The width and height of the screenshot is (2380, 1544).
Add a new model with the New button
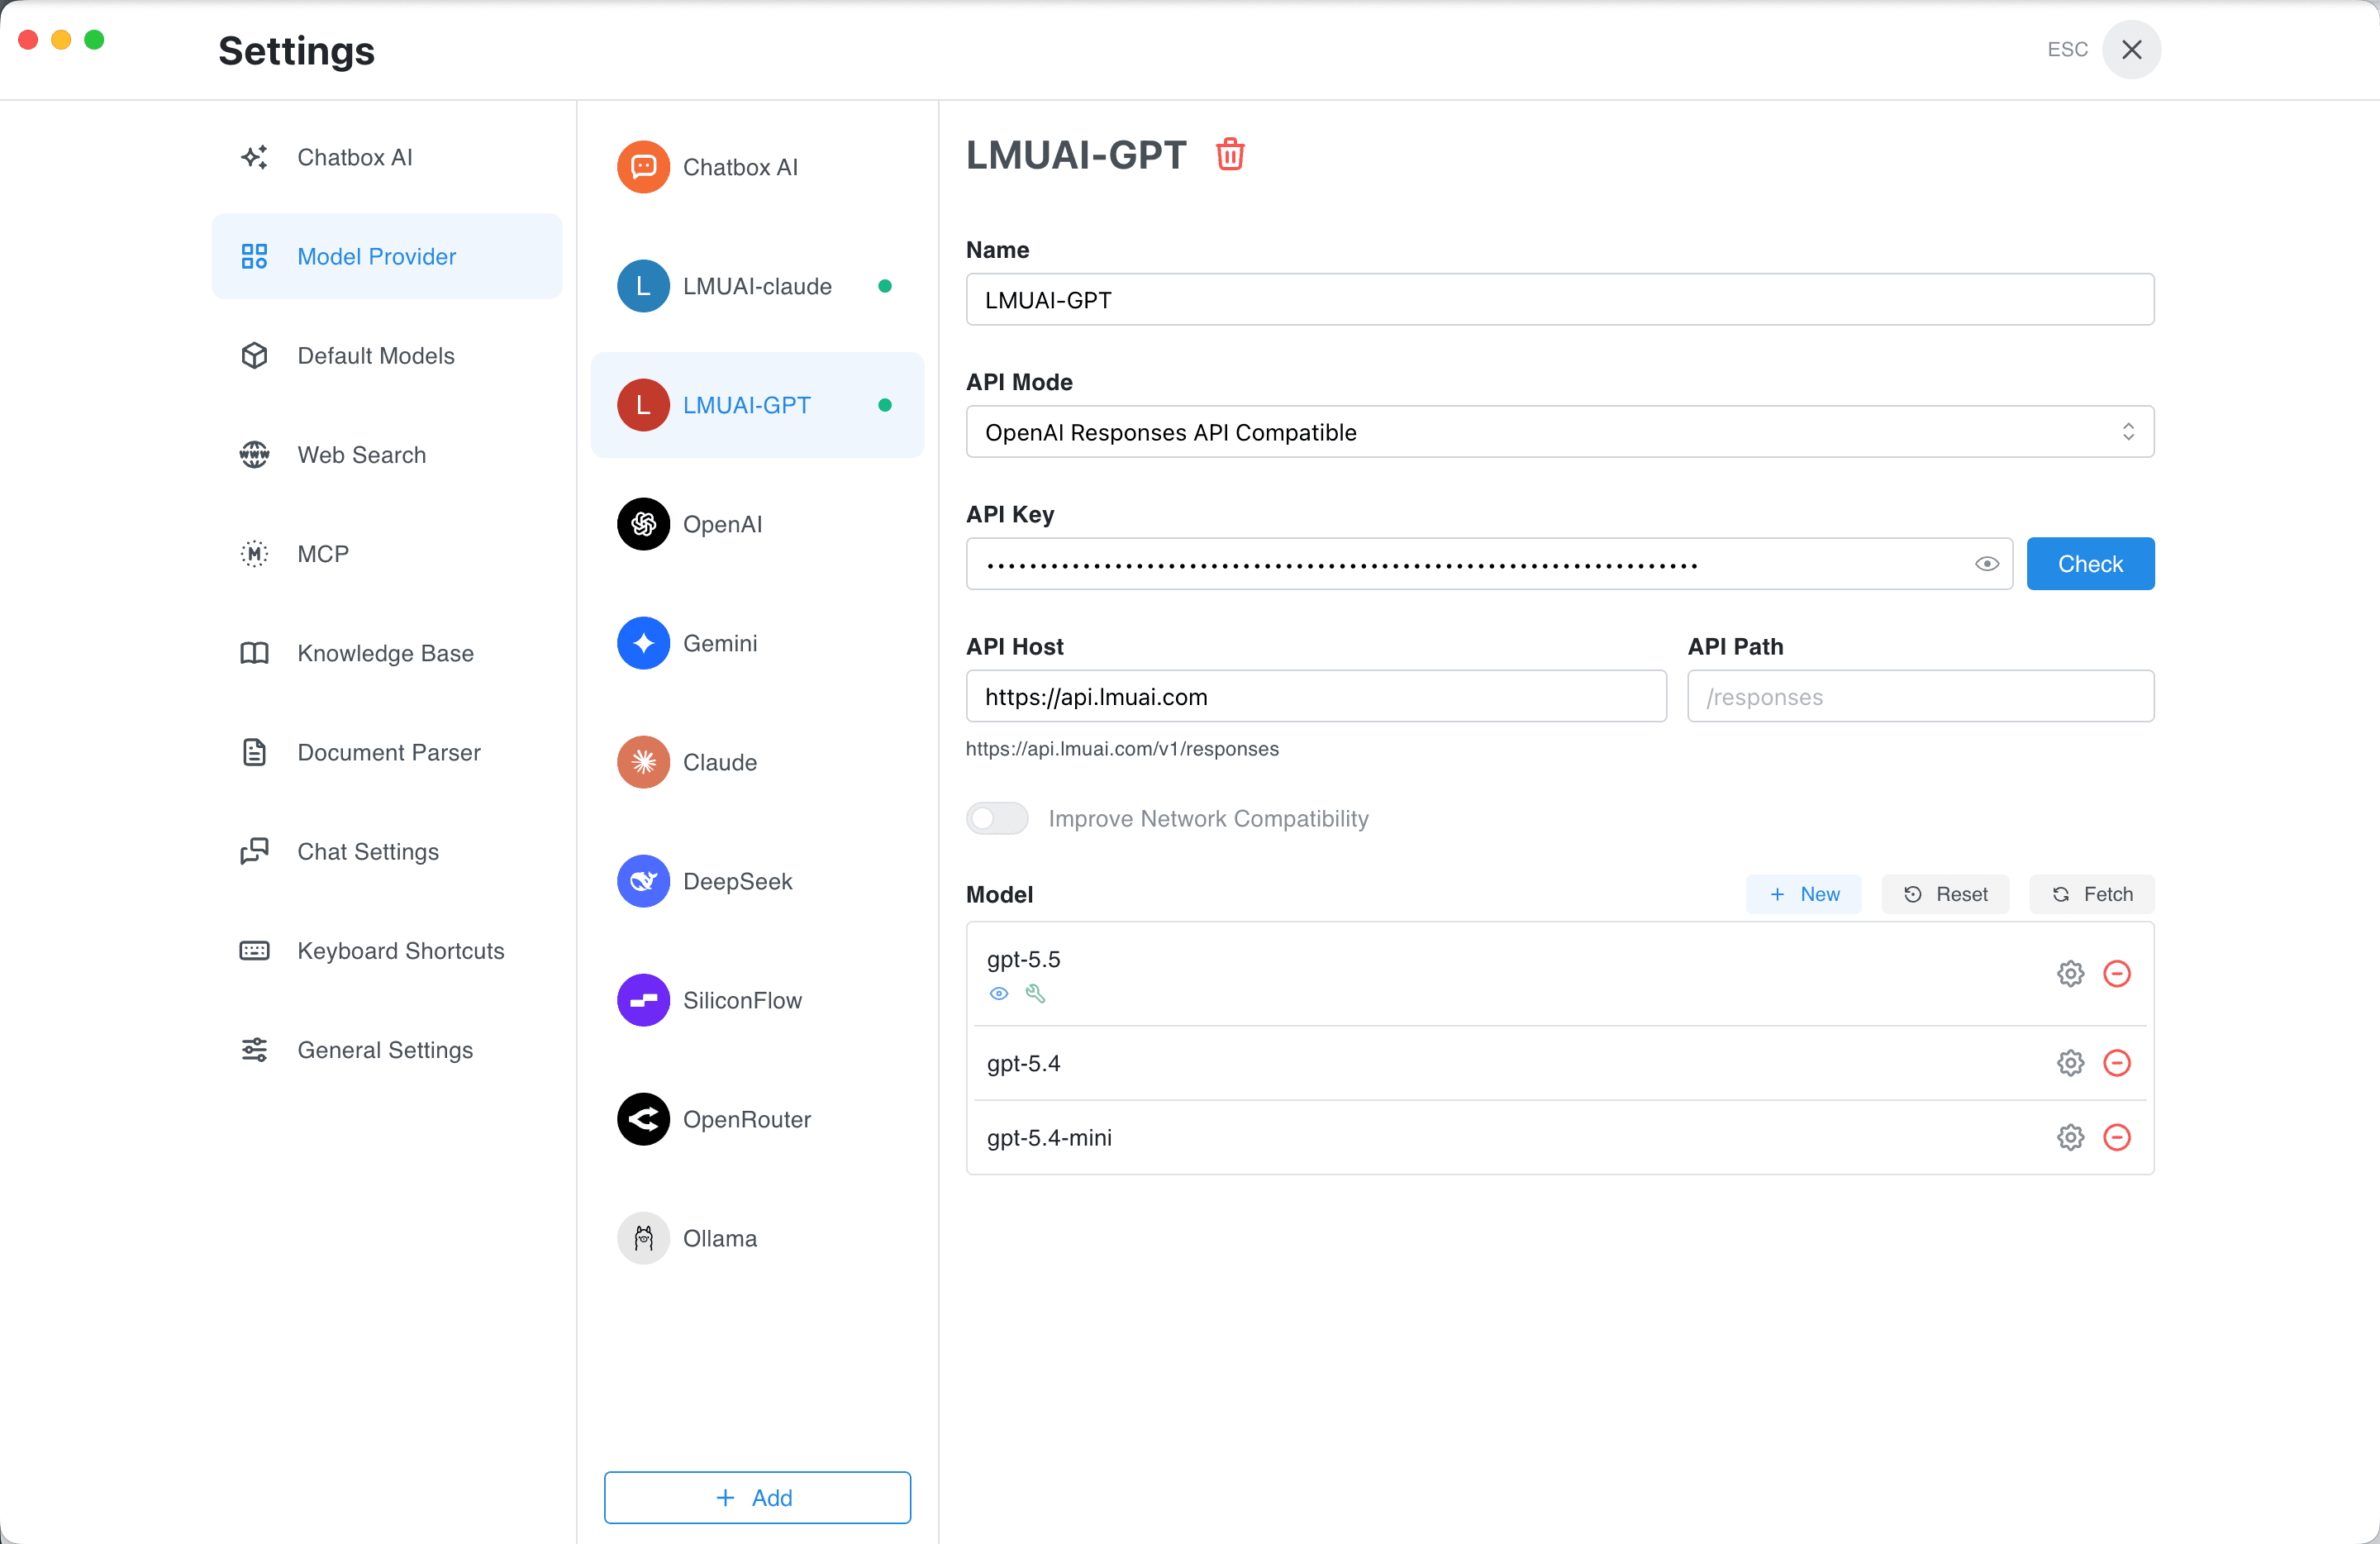click(1802, 894)
